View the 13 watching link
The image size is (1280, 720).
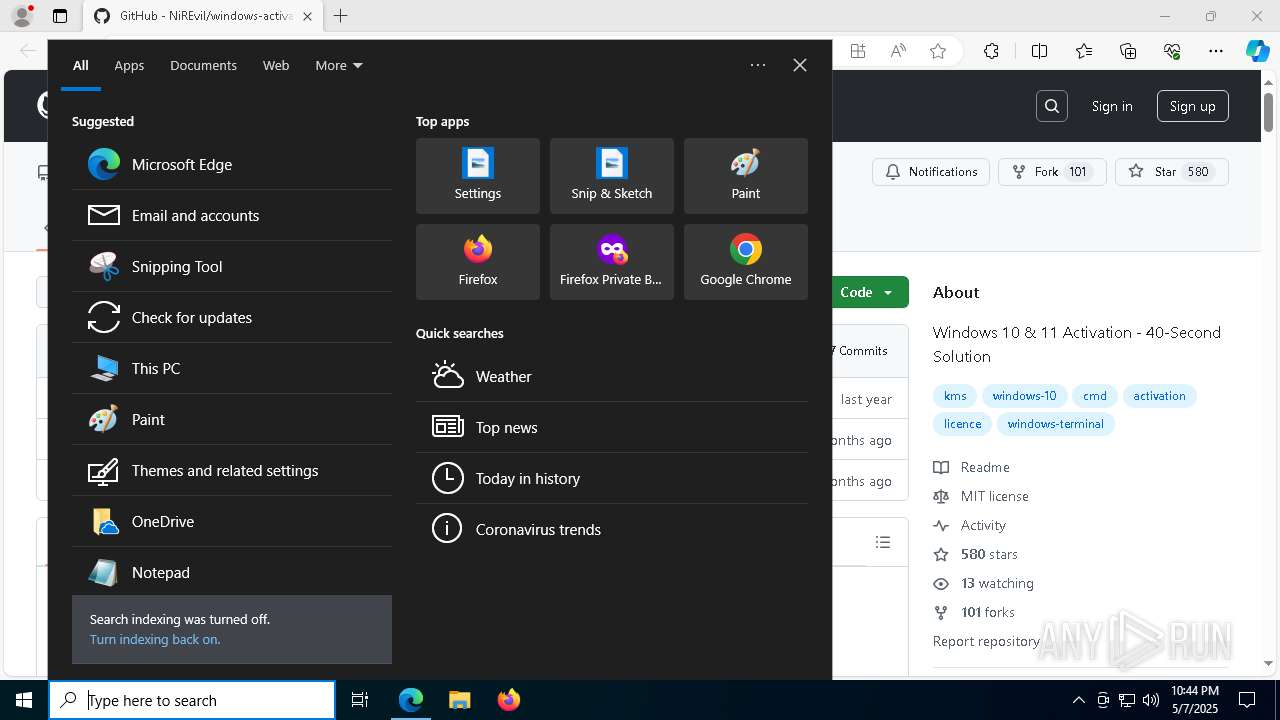[984, 583]
